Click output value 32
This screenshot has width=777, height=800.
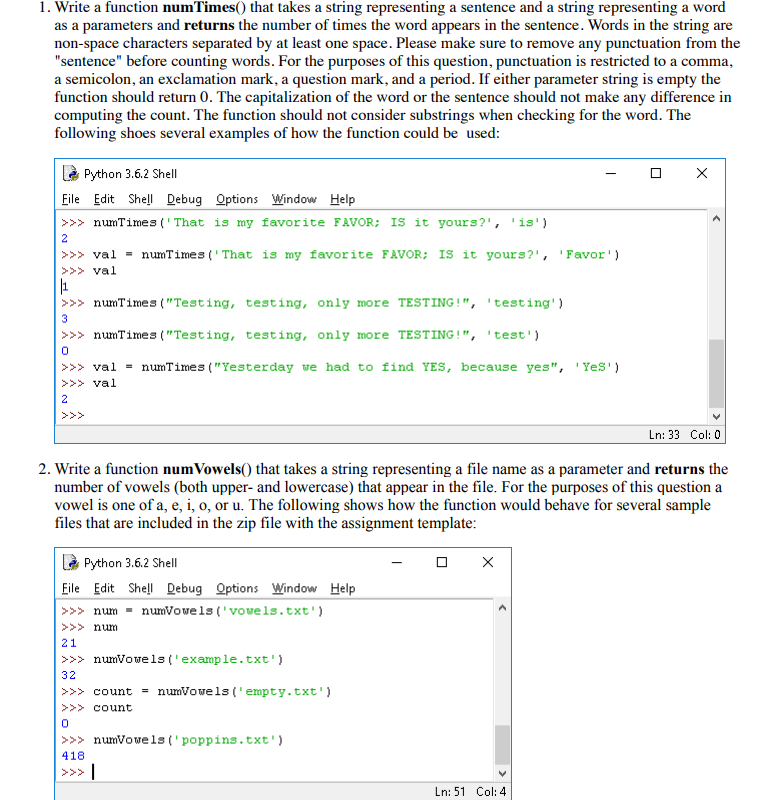pyautogui.click(x=68, y=676)
